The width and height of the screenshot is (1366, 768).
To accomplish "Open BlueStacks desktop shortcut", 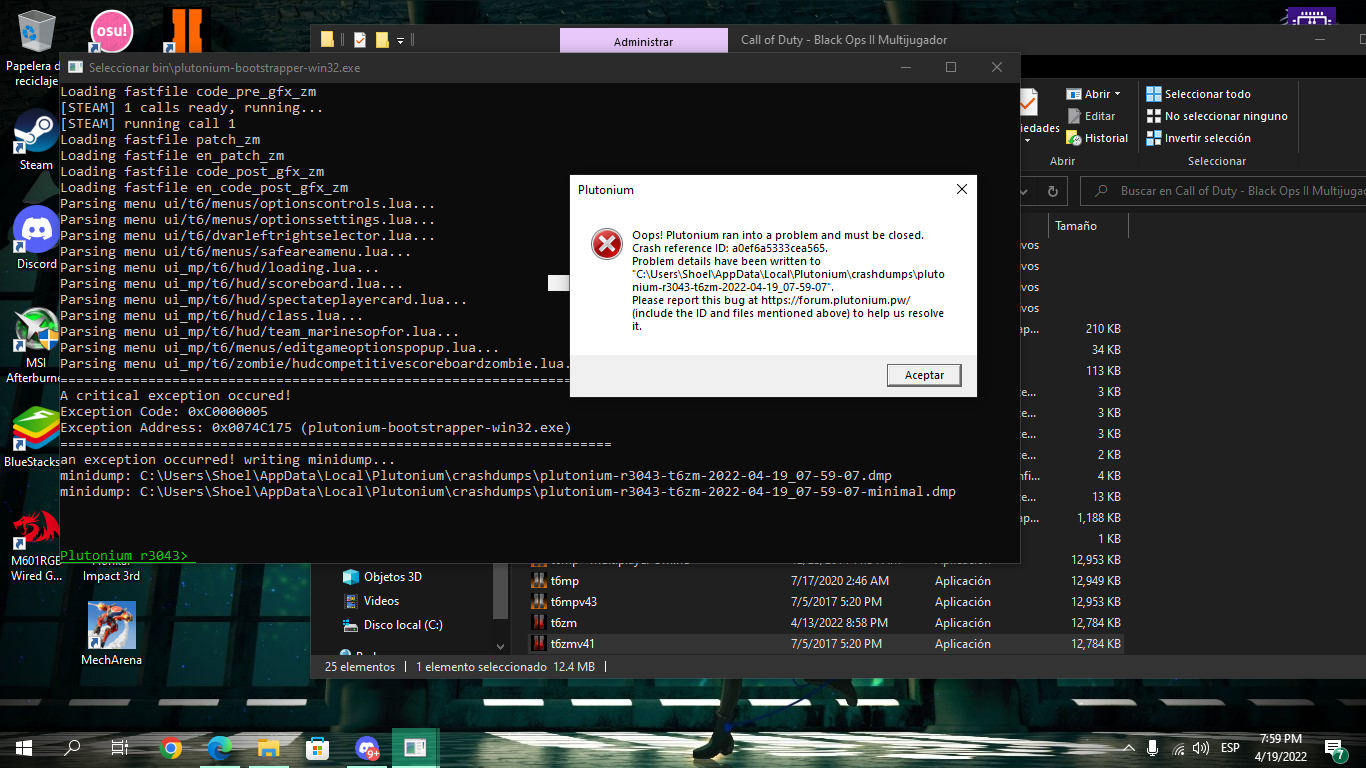I will coord(36,438).
